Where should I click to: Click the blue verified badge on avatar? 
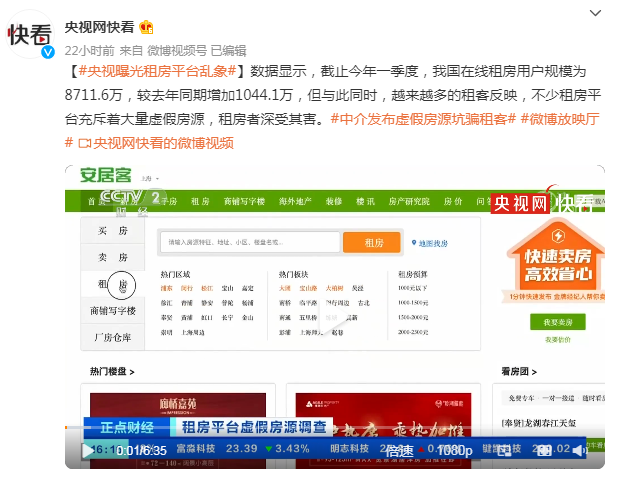(x=48, y=52)
